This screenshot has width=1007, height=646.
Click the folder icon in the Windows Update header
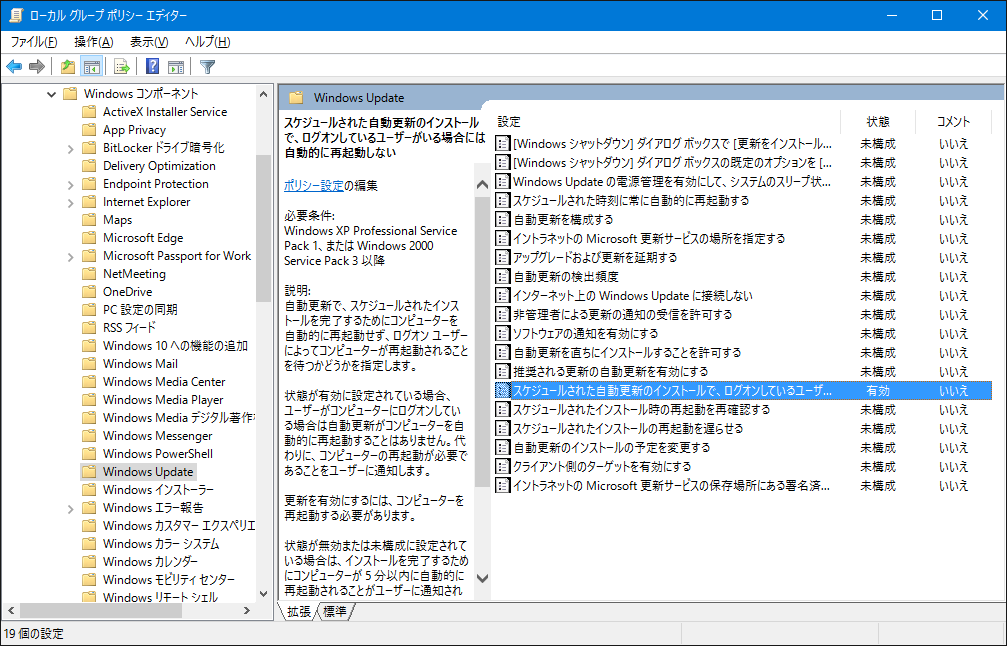(x=295, y=98)
